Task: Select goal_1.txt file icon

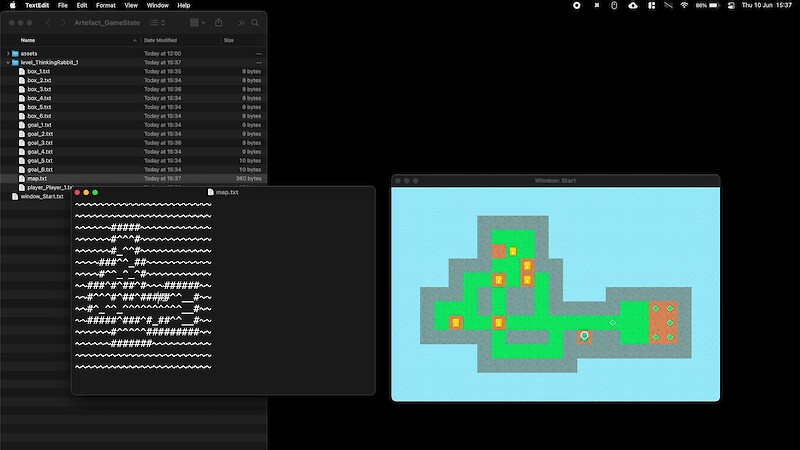Action: coord(22,125)
